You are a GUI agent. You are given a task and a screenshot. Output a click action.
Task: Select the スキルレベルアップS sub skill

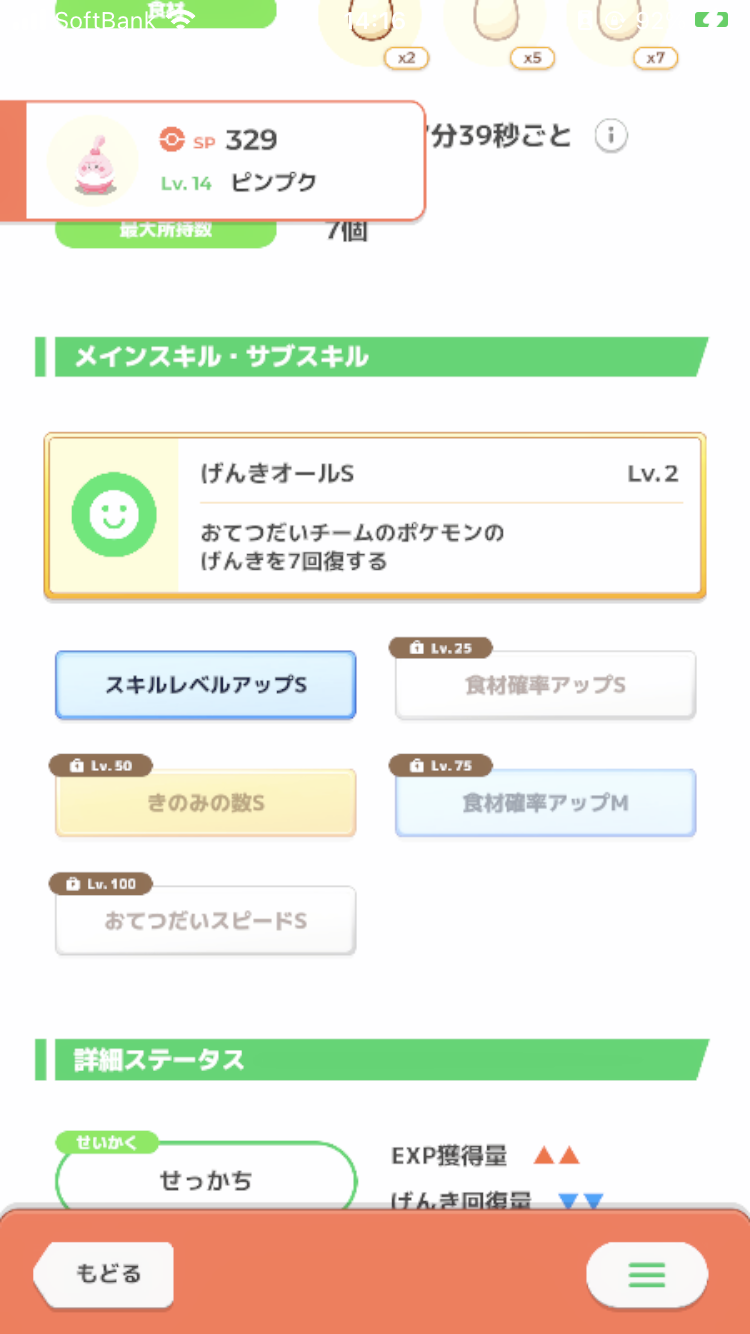[x=205, y=685]
